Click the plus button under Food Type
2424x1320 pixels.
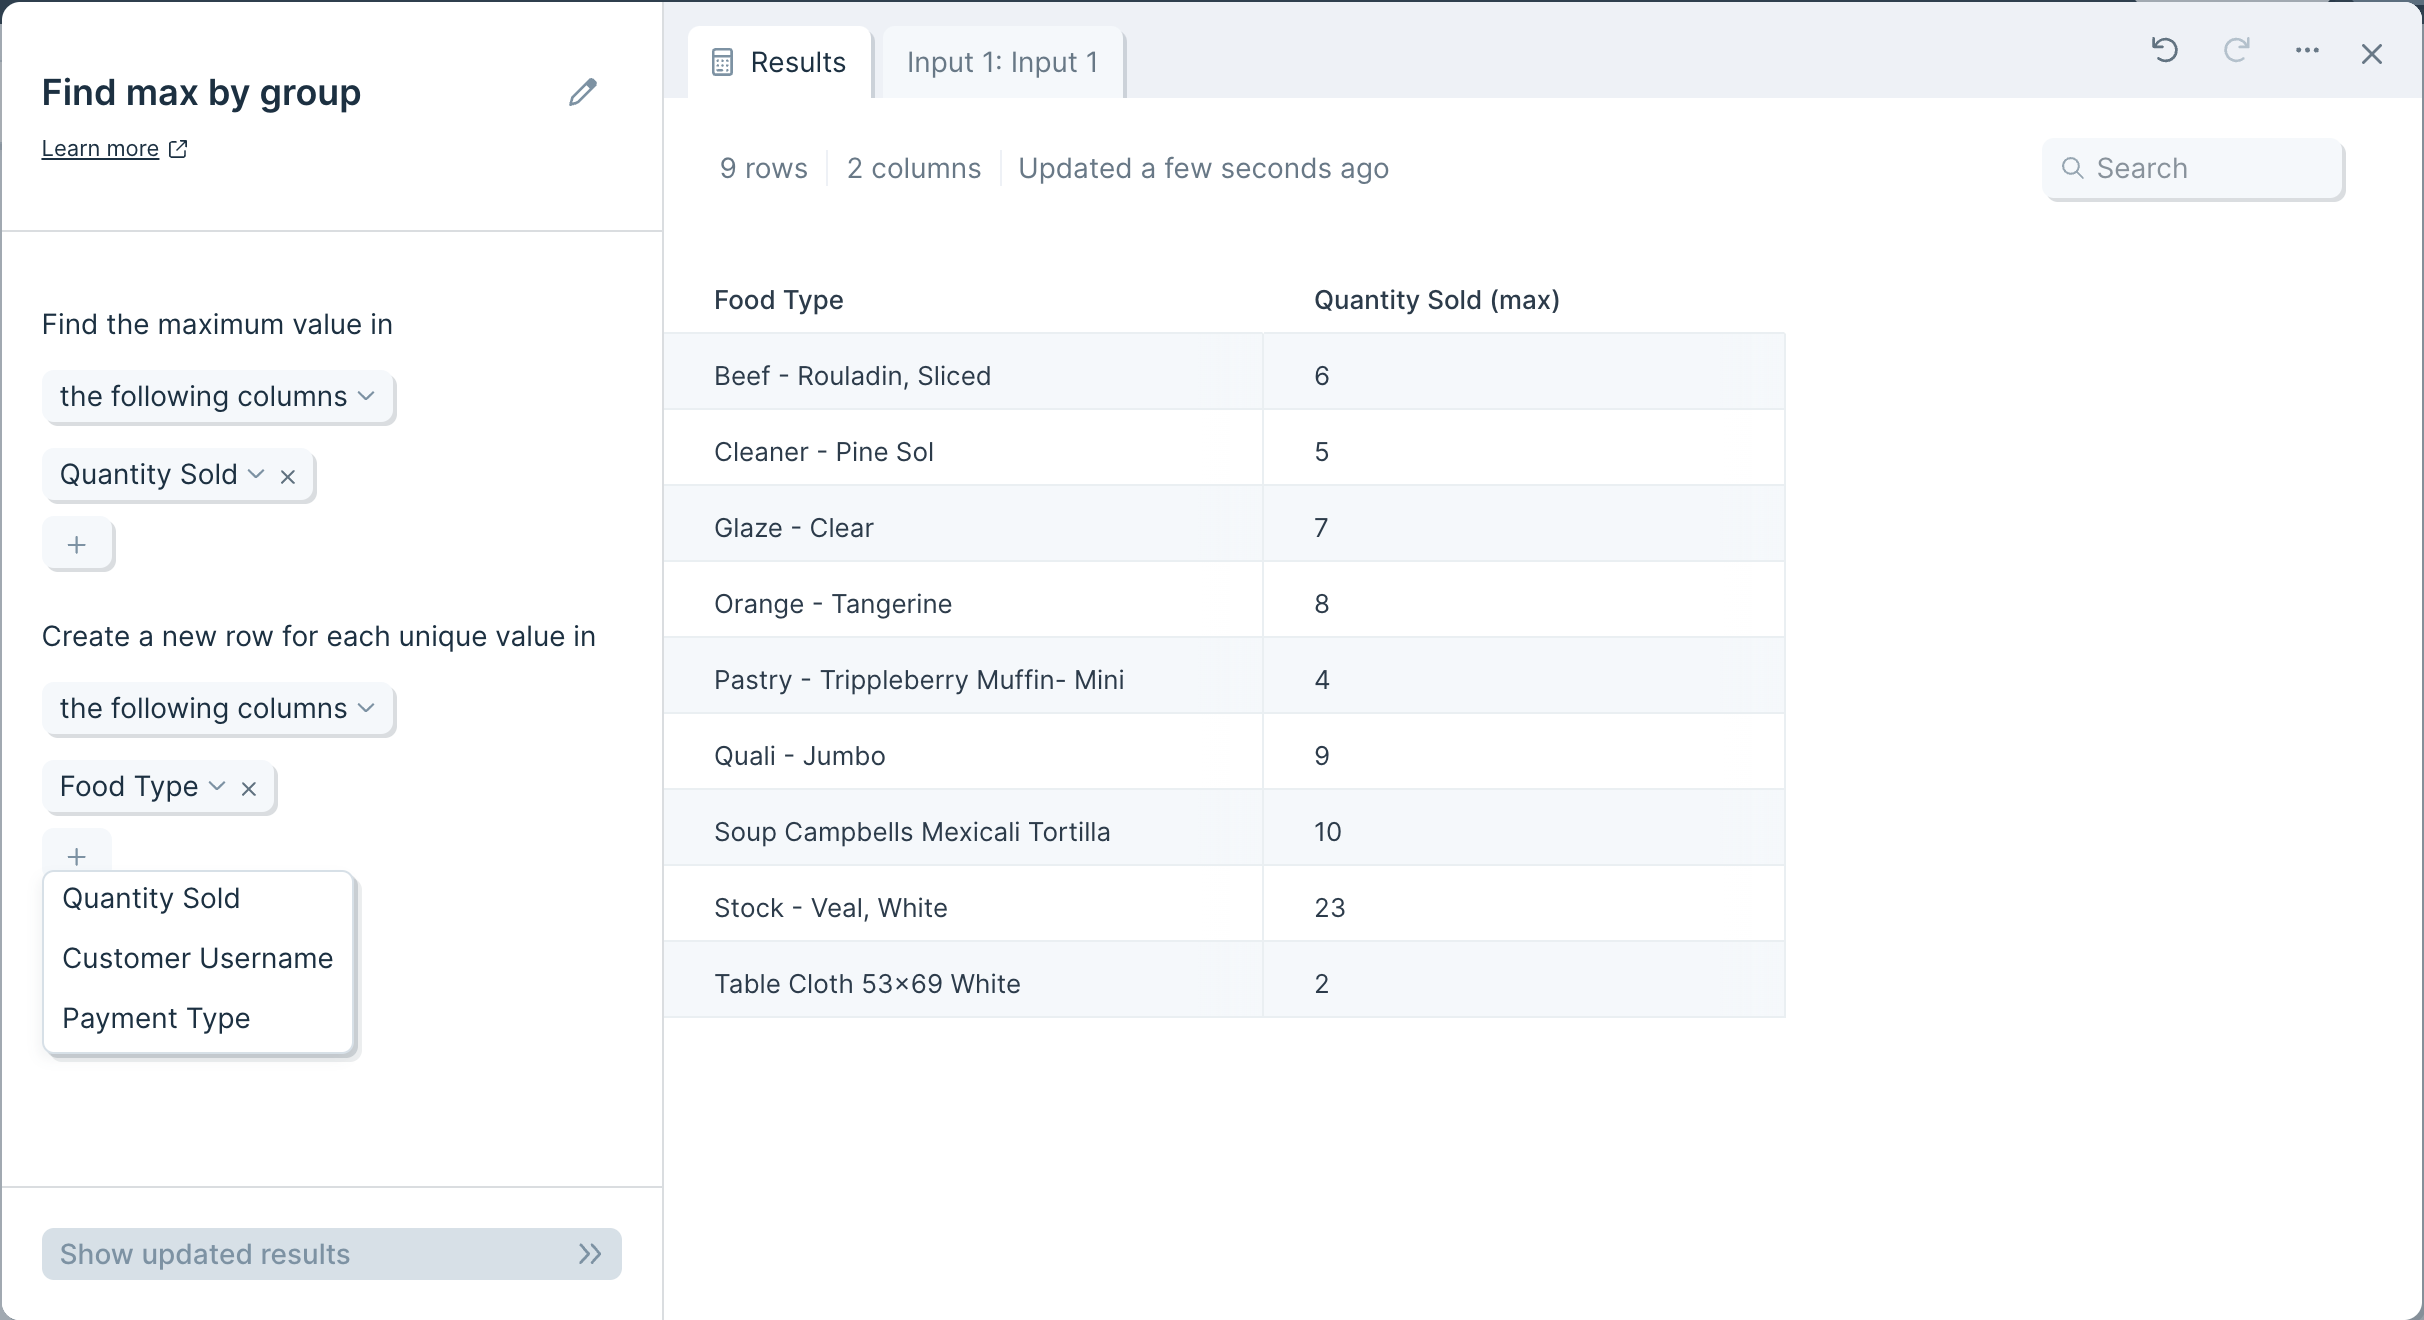pyautogui.click(x=77, y=855)
